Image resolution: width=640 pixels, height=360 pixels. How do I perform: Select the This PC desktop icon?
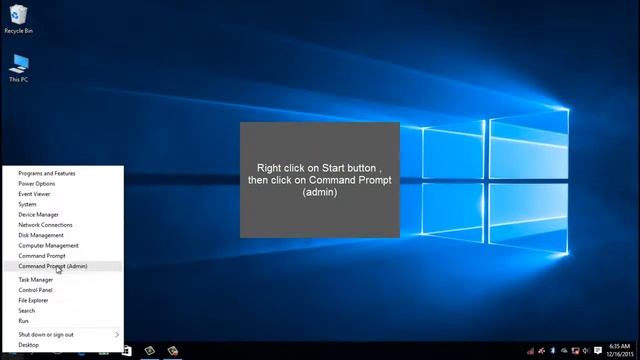18,68
